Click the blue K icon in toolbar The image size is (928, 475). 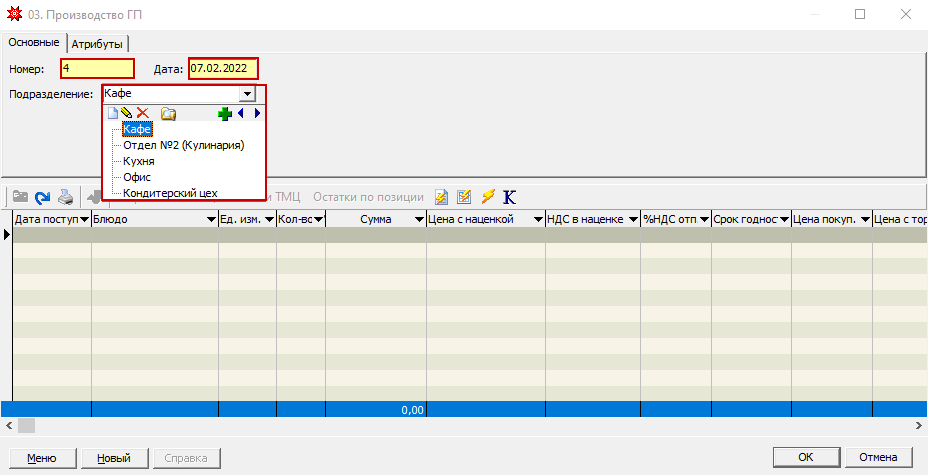click(x=510, y=197)
